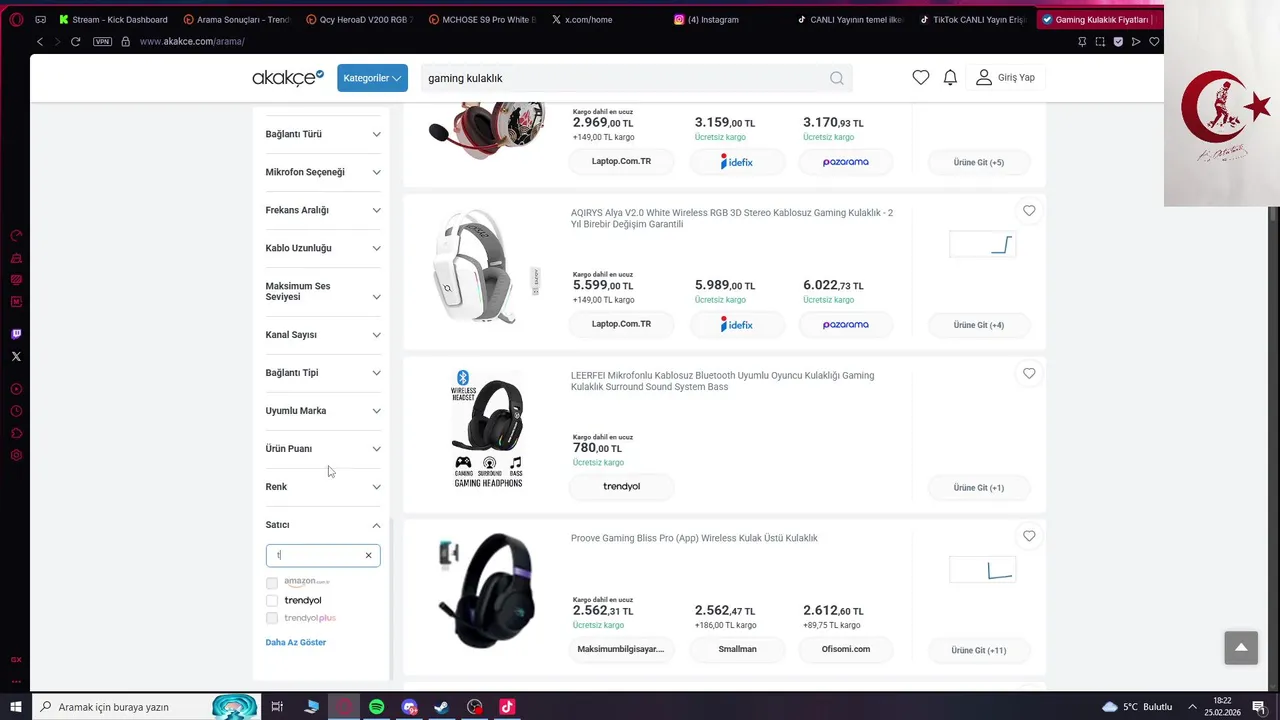This screenshot has width=1280, height=720.
Task: Open history clock icon in Opera sidebar
Action: (x=16, y=411)
